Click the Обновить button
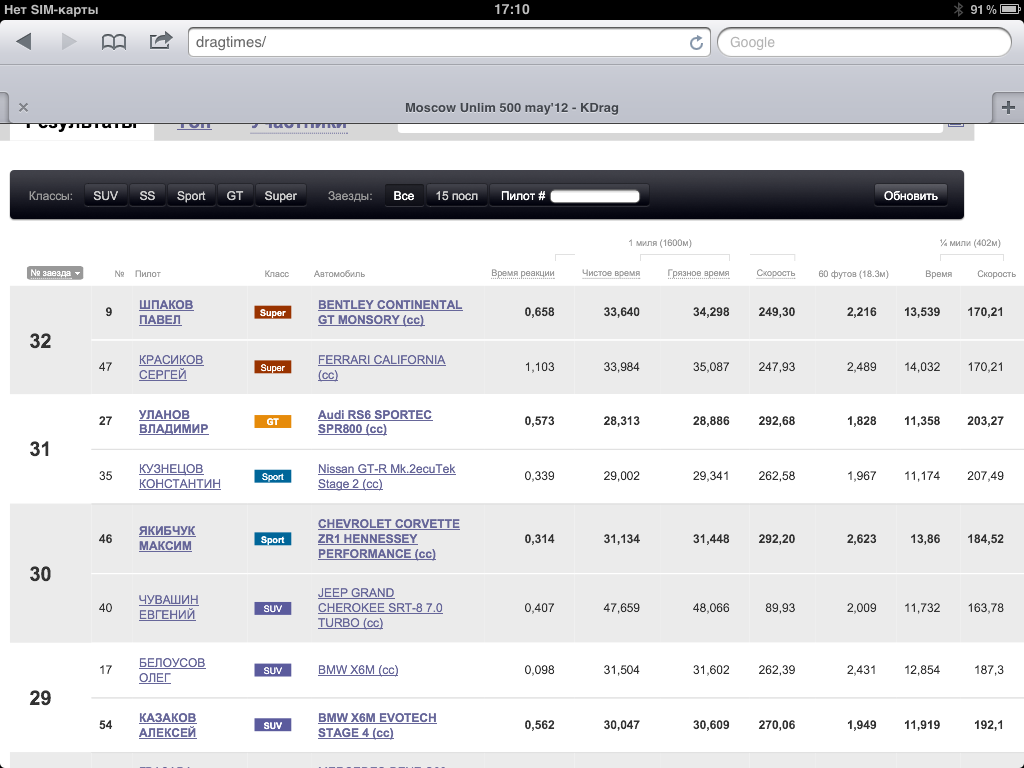Image resolution: width=1024 pixels, height=768 pixels. pyautogui.click(x=910, y=196)
